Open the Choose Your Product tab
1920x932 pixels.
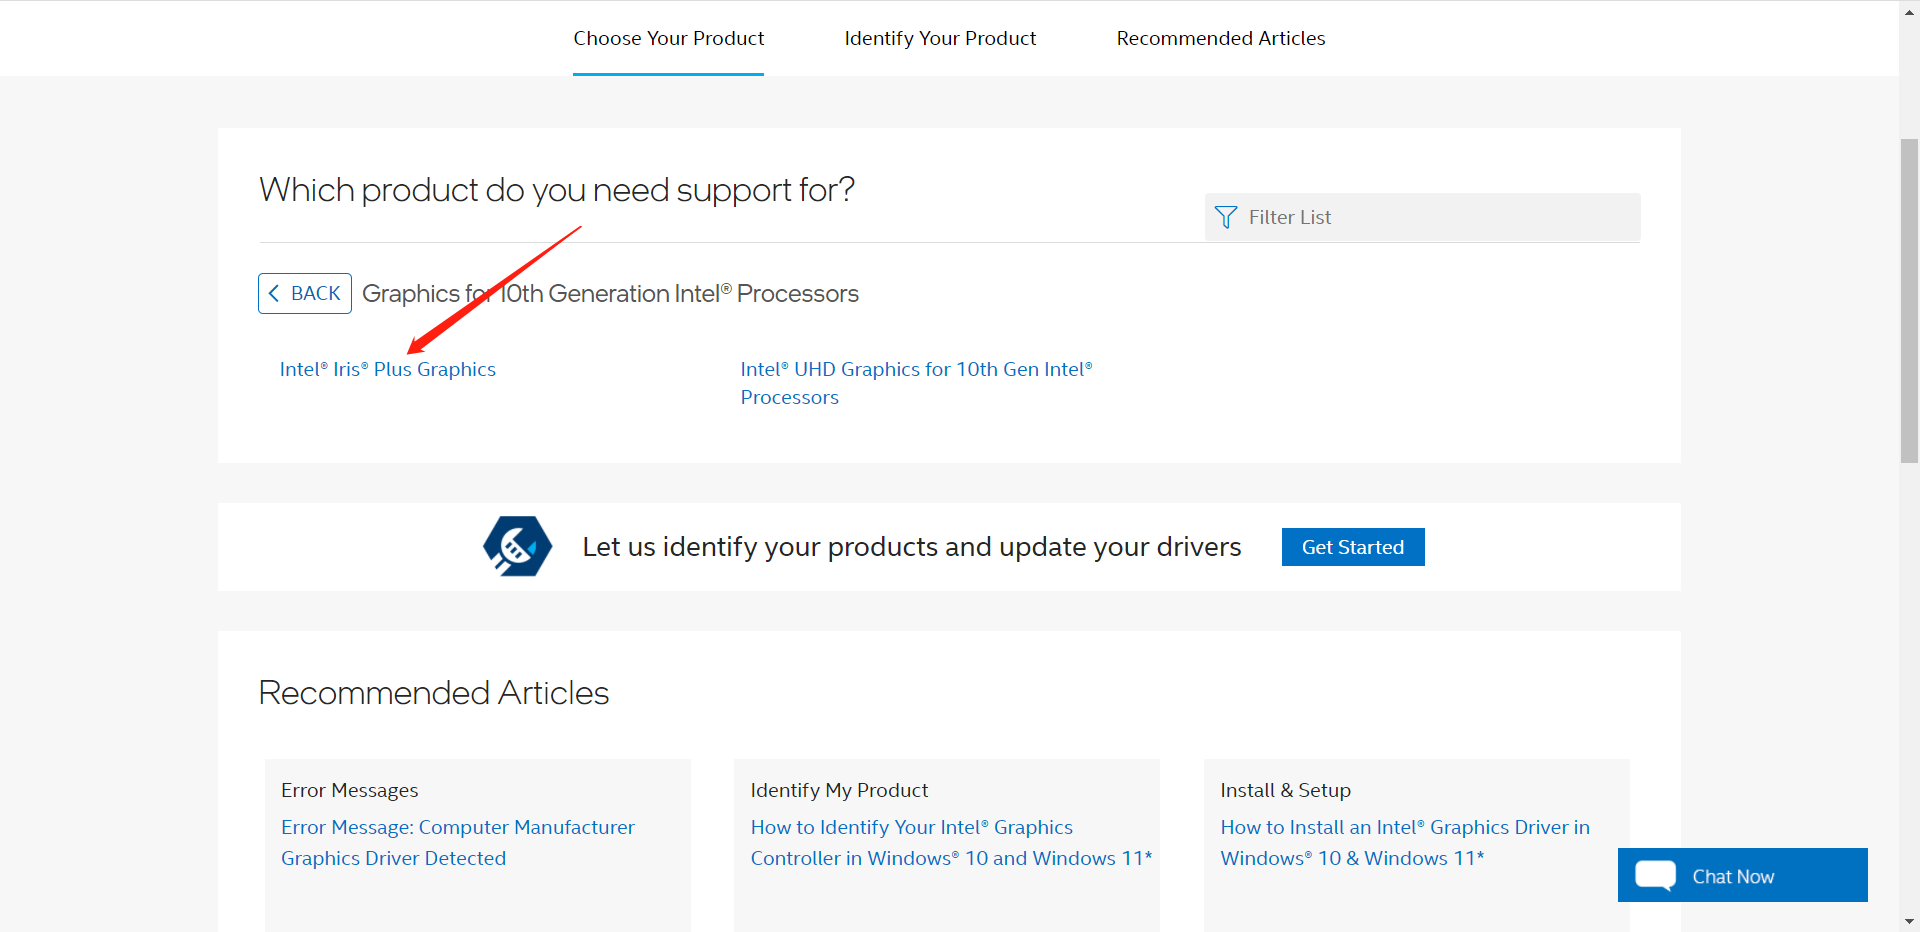tap(668, 38)
